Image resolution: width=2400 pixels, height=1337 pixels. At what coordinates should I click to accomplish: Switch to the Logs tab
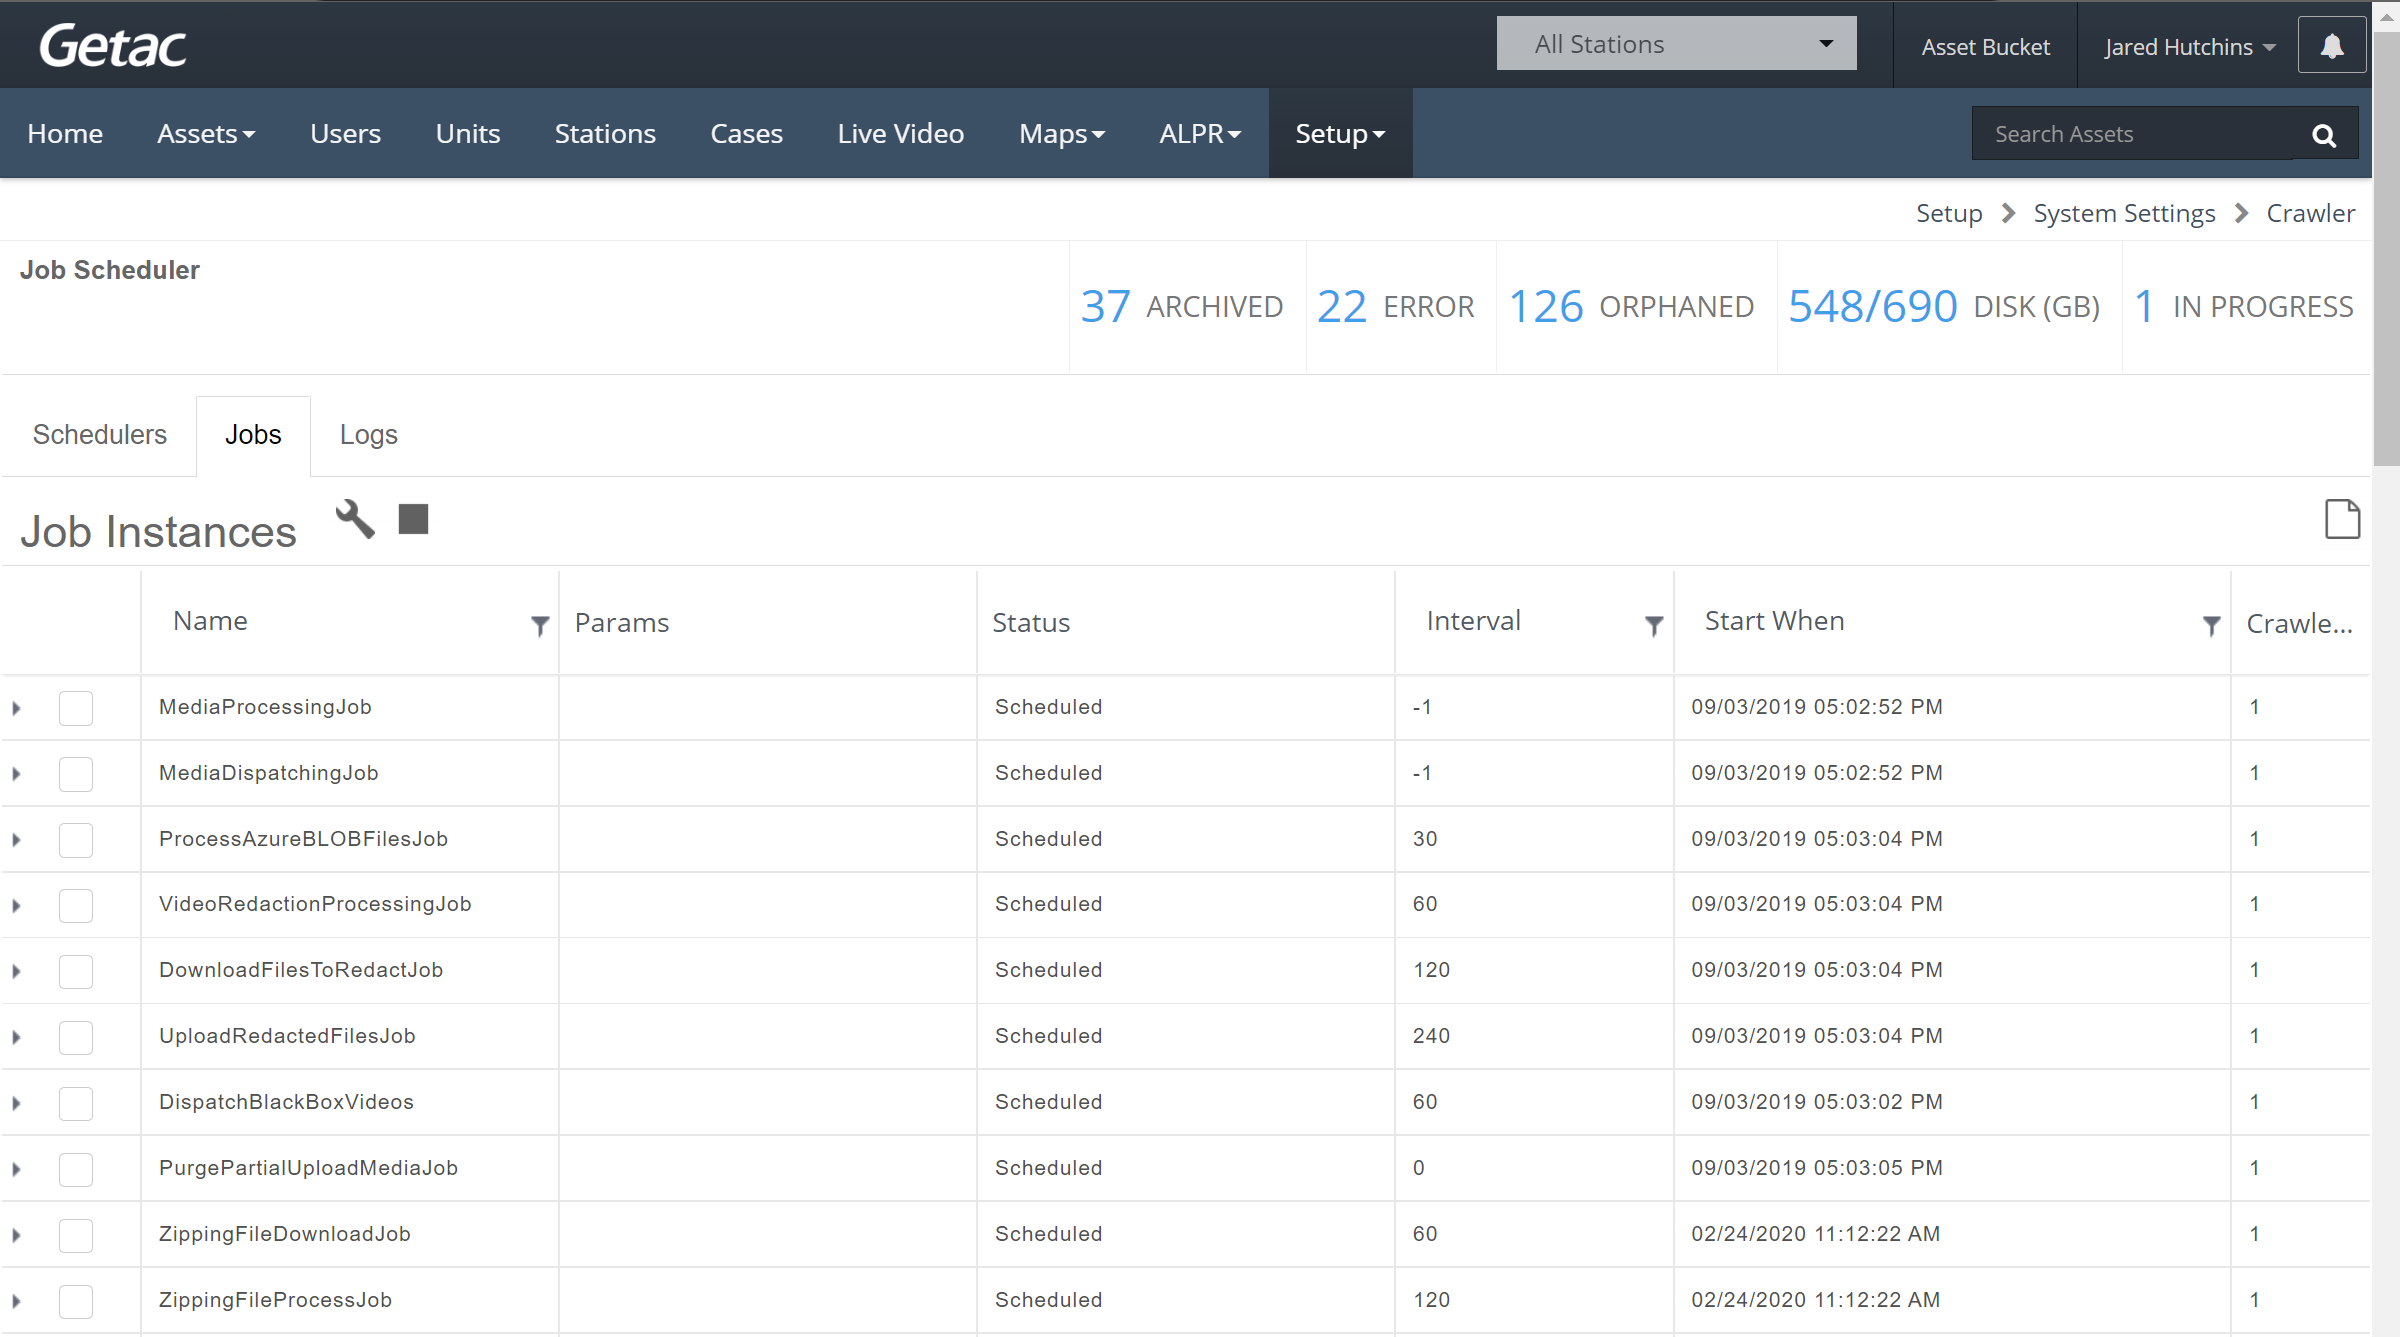coord(368,435)
